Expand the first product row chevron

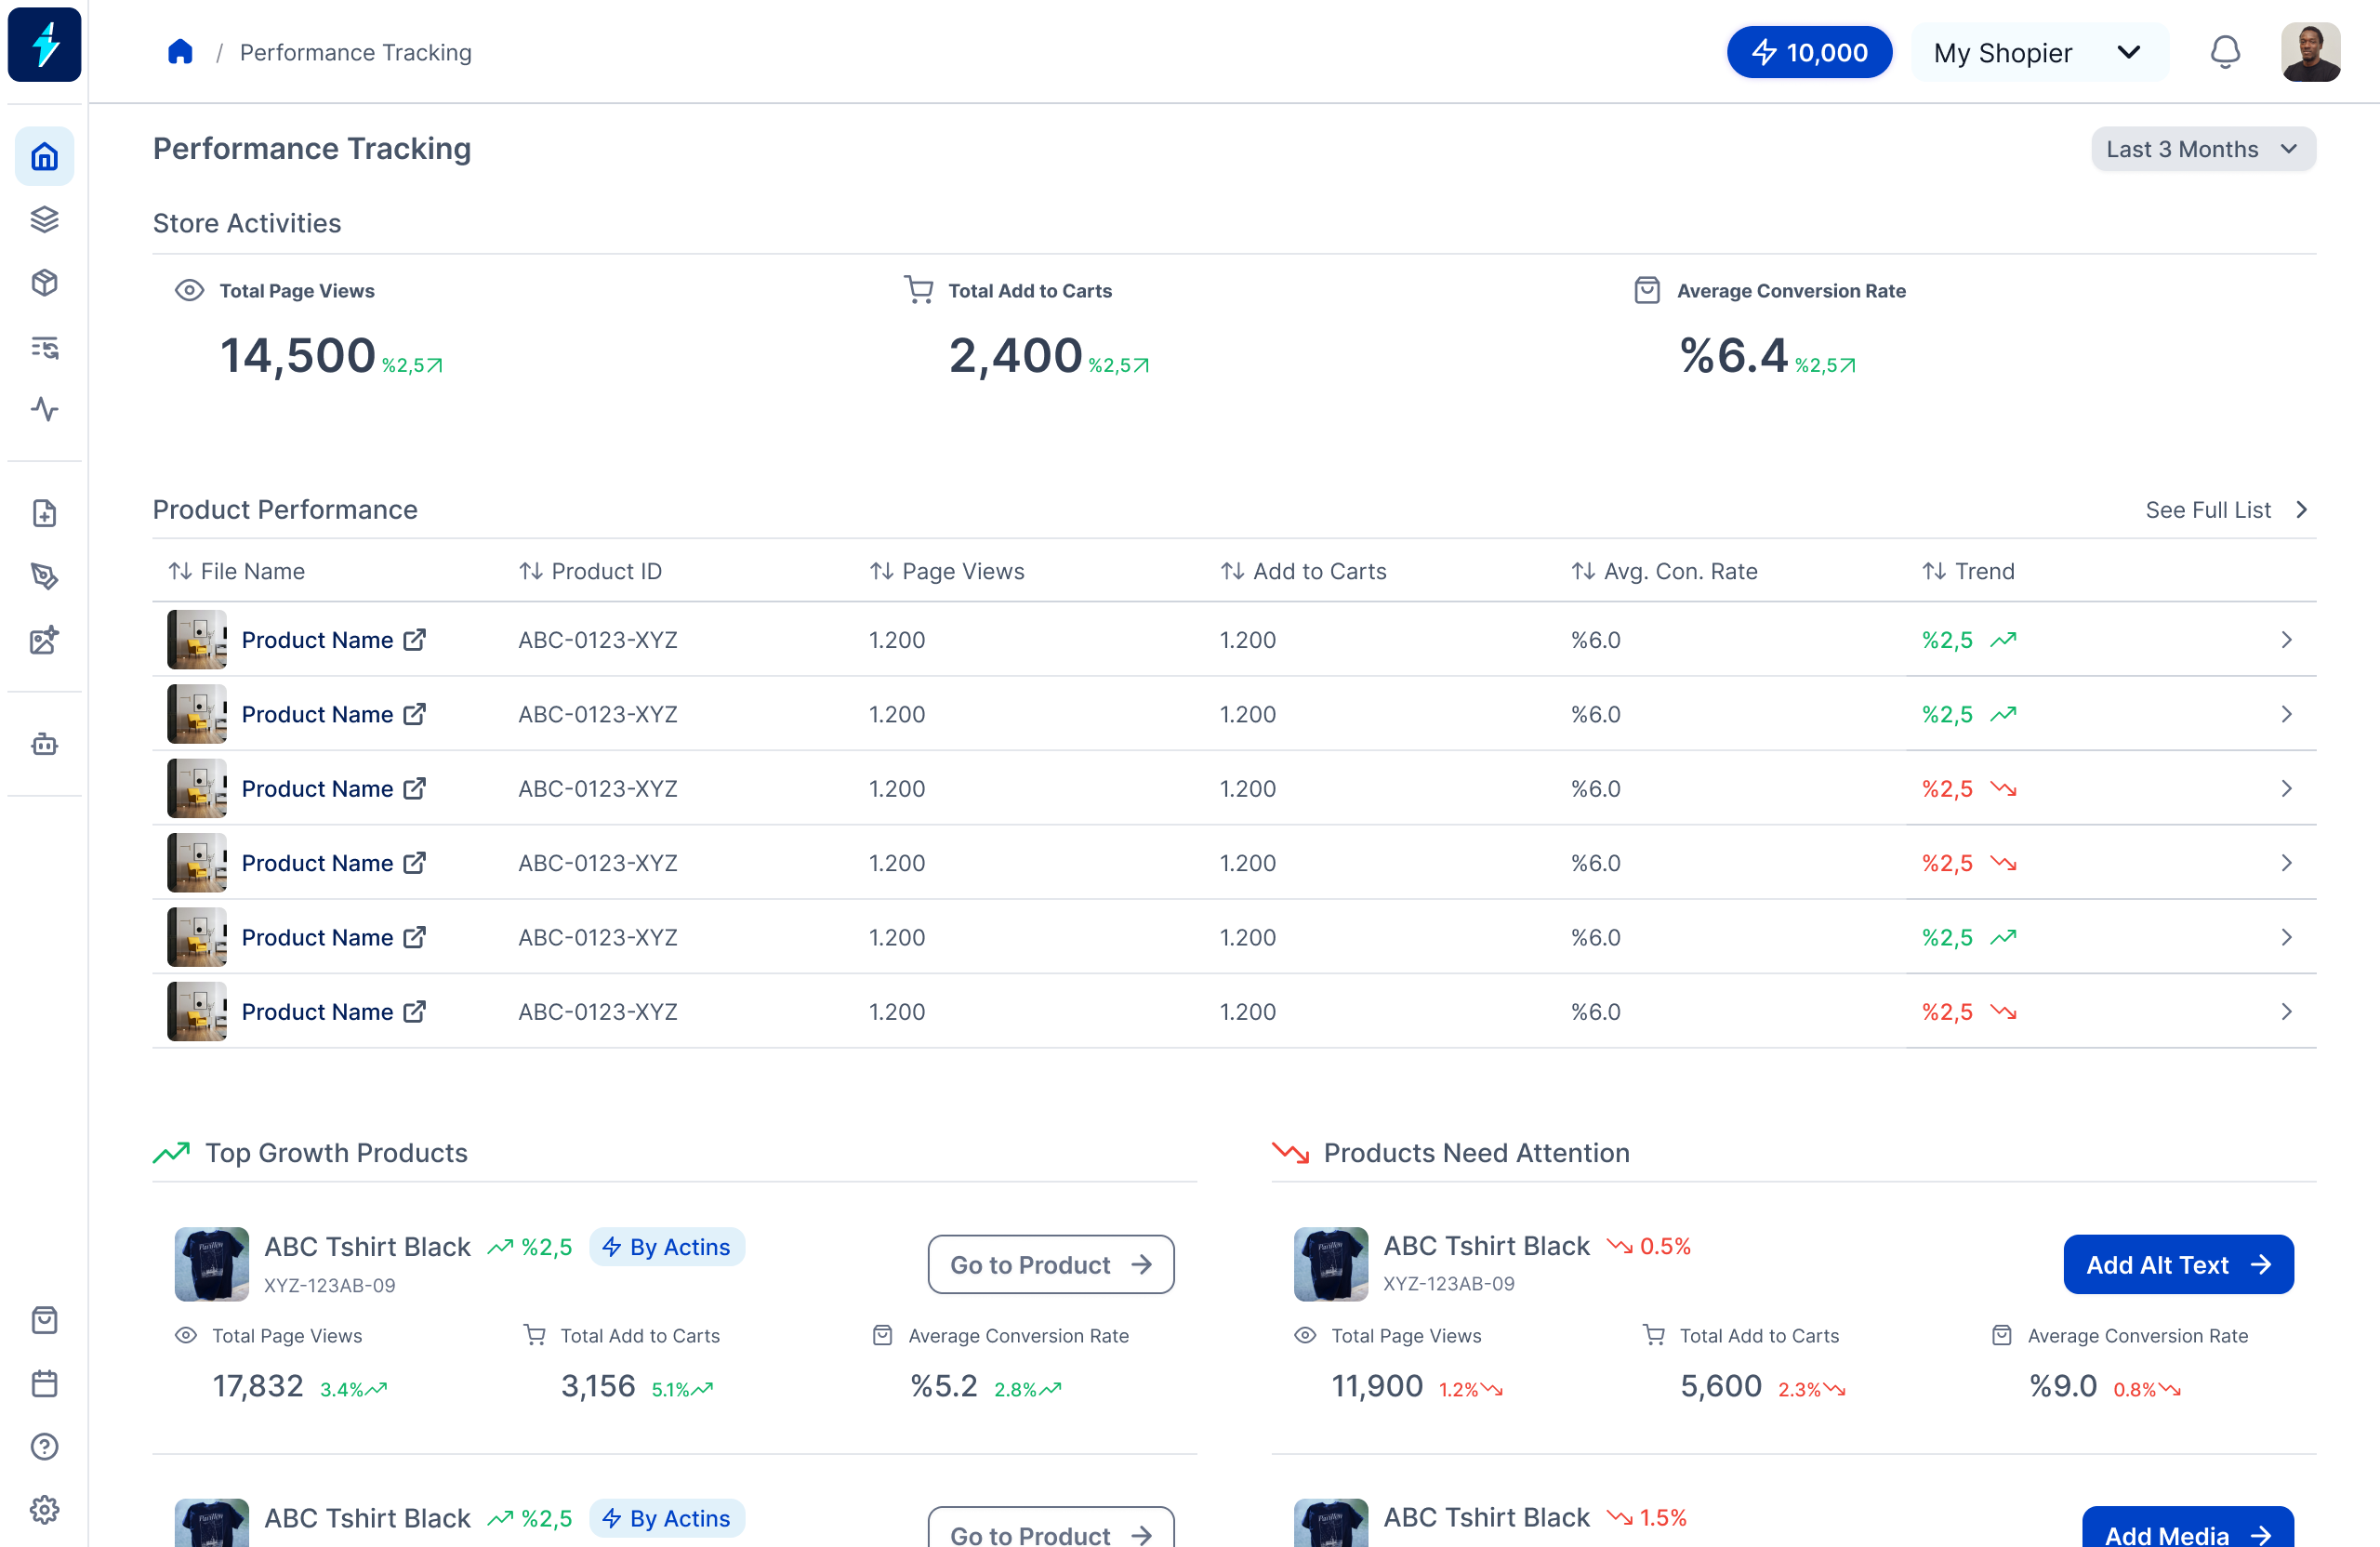tap(2286, 640)
